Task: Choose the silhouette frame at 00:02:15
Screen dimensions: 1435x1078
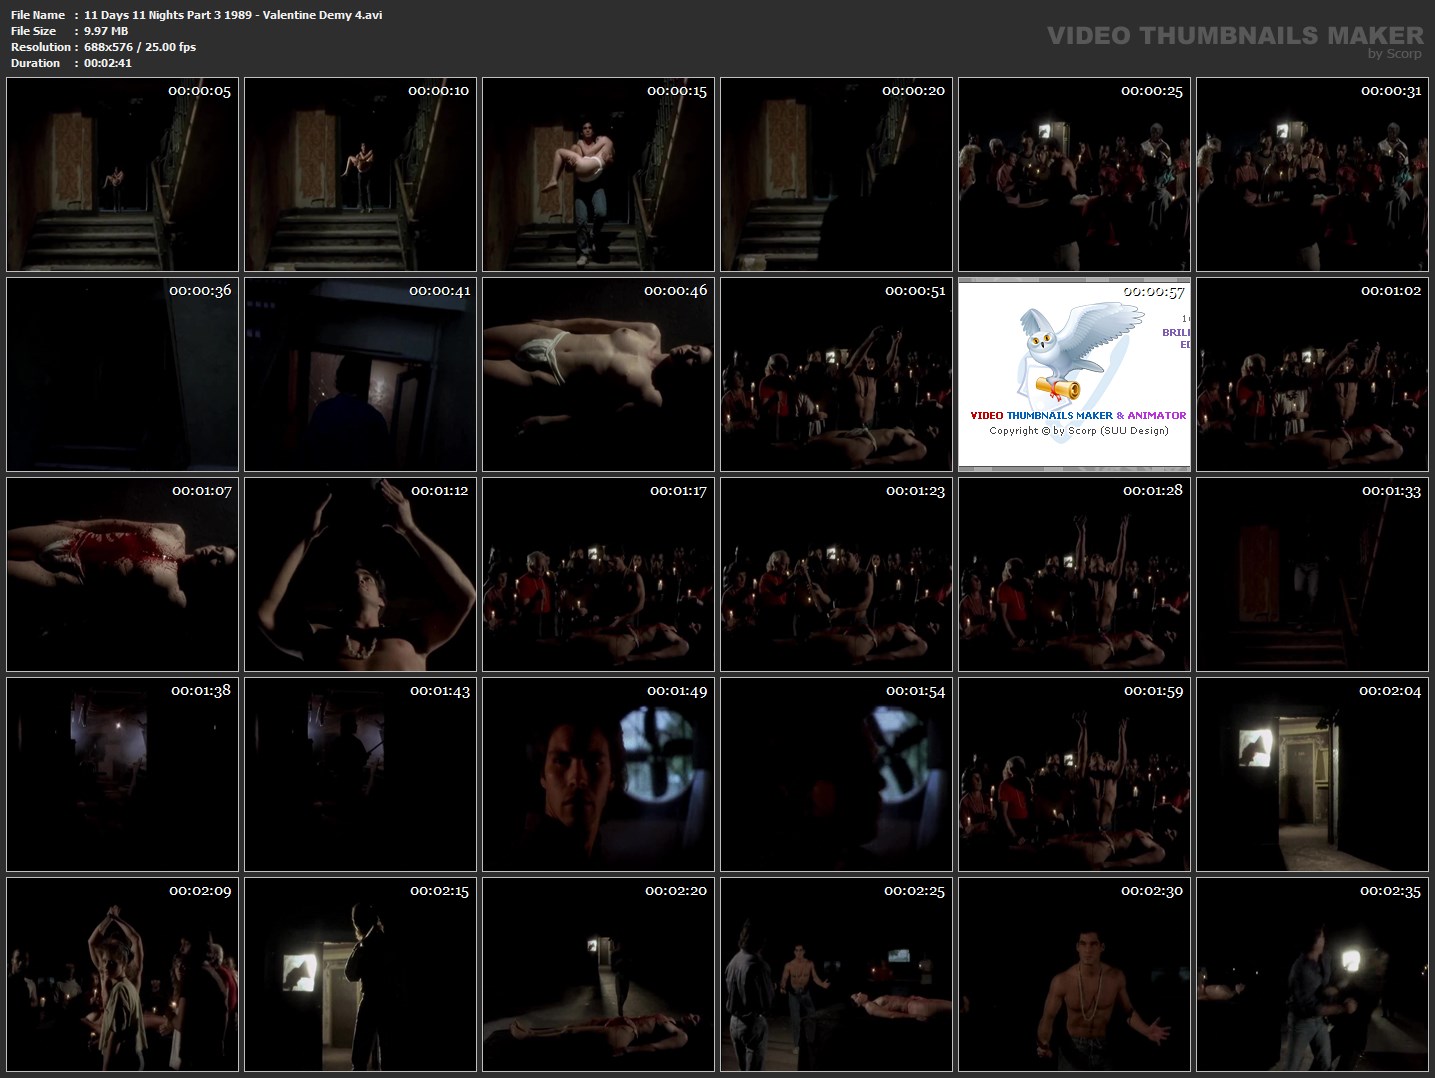Action: coord(360,974)
